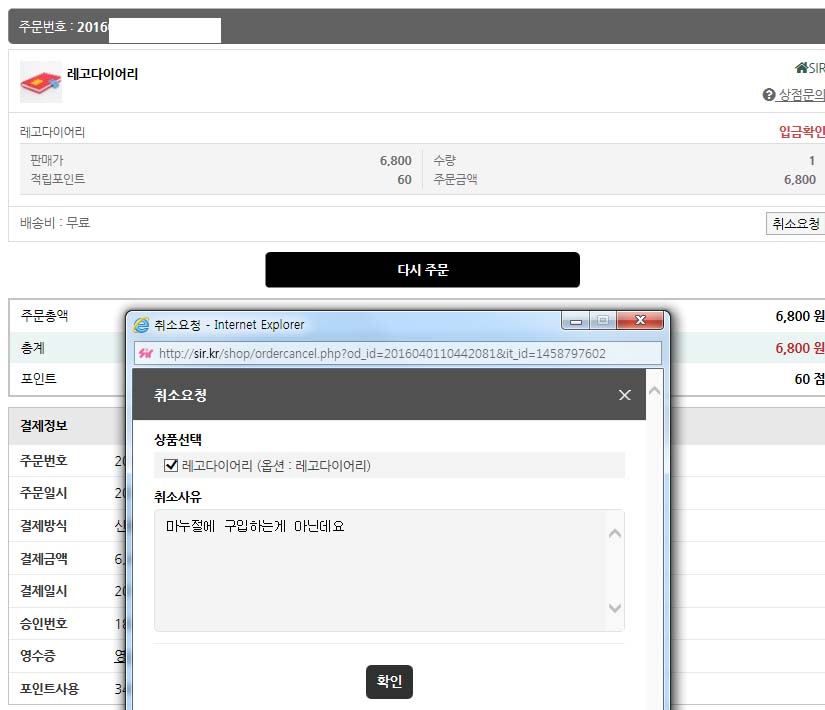The width and height of the screenshot is (825, 710).
Task: Click the SIR home icon
Action: click(801, 68)
